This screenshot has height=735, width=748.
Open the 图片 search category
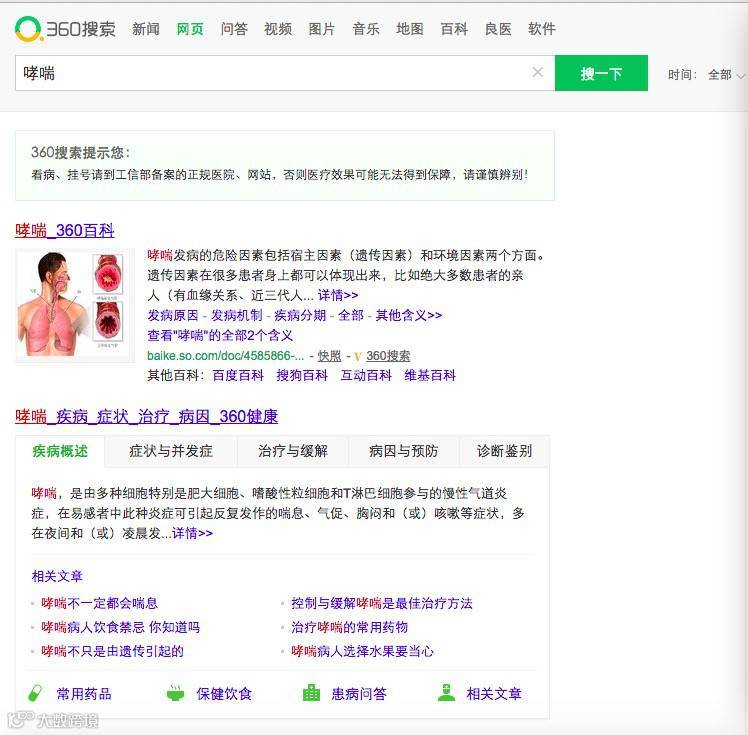tap(322, 29)
